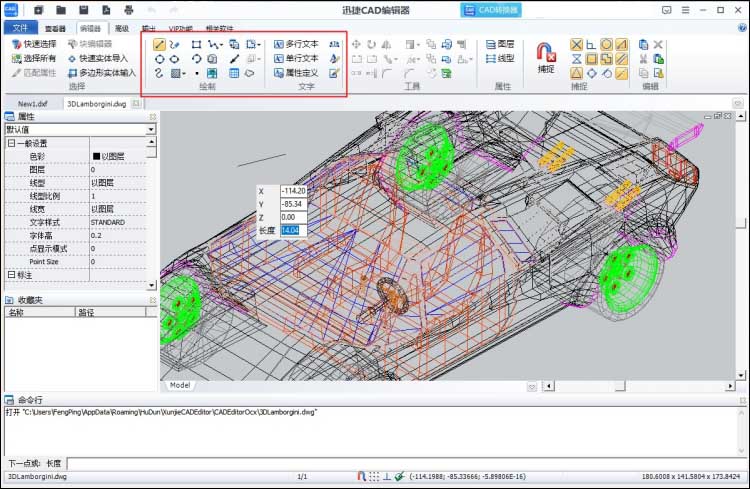The height and width of the screenshot is (489, 750).
Task: Toggle the hourglass-shaped snap mode
Action: point(576,59)
